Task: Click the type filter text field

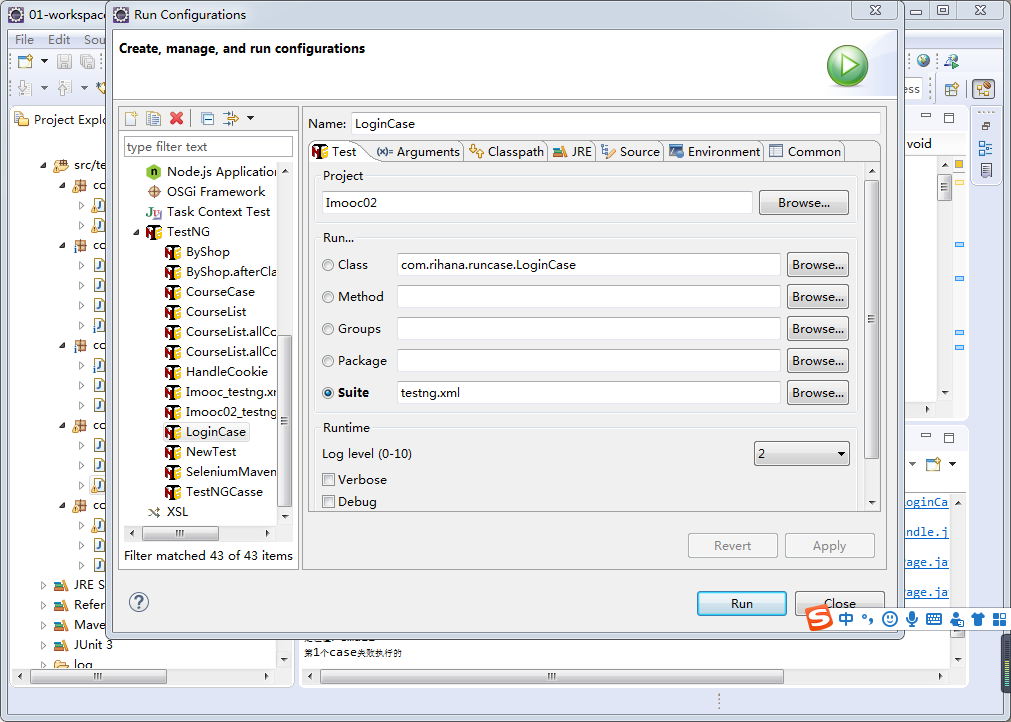Action: point(208,147)
